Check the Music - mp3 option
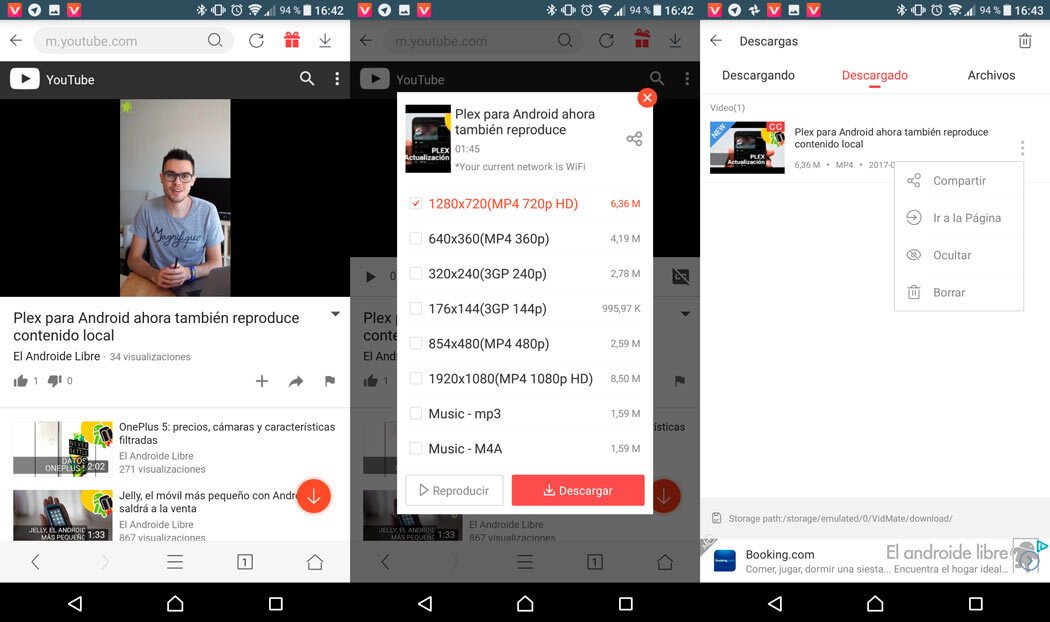 (416, 414)
